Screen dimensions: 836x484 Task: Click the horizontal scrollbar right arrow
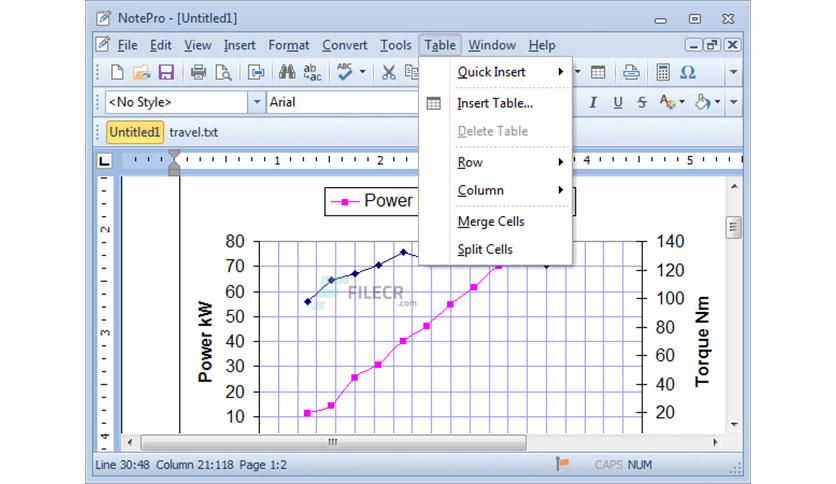tap(715, 442)
